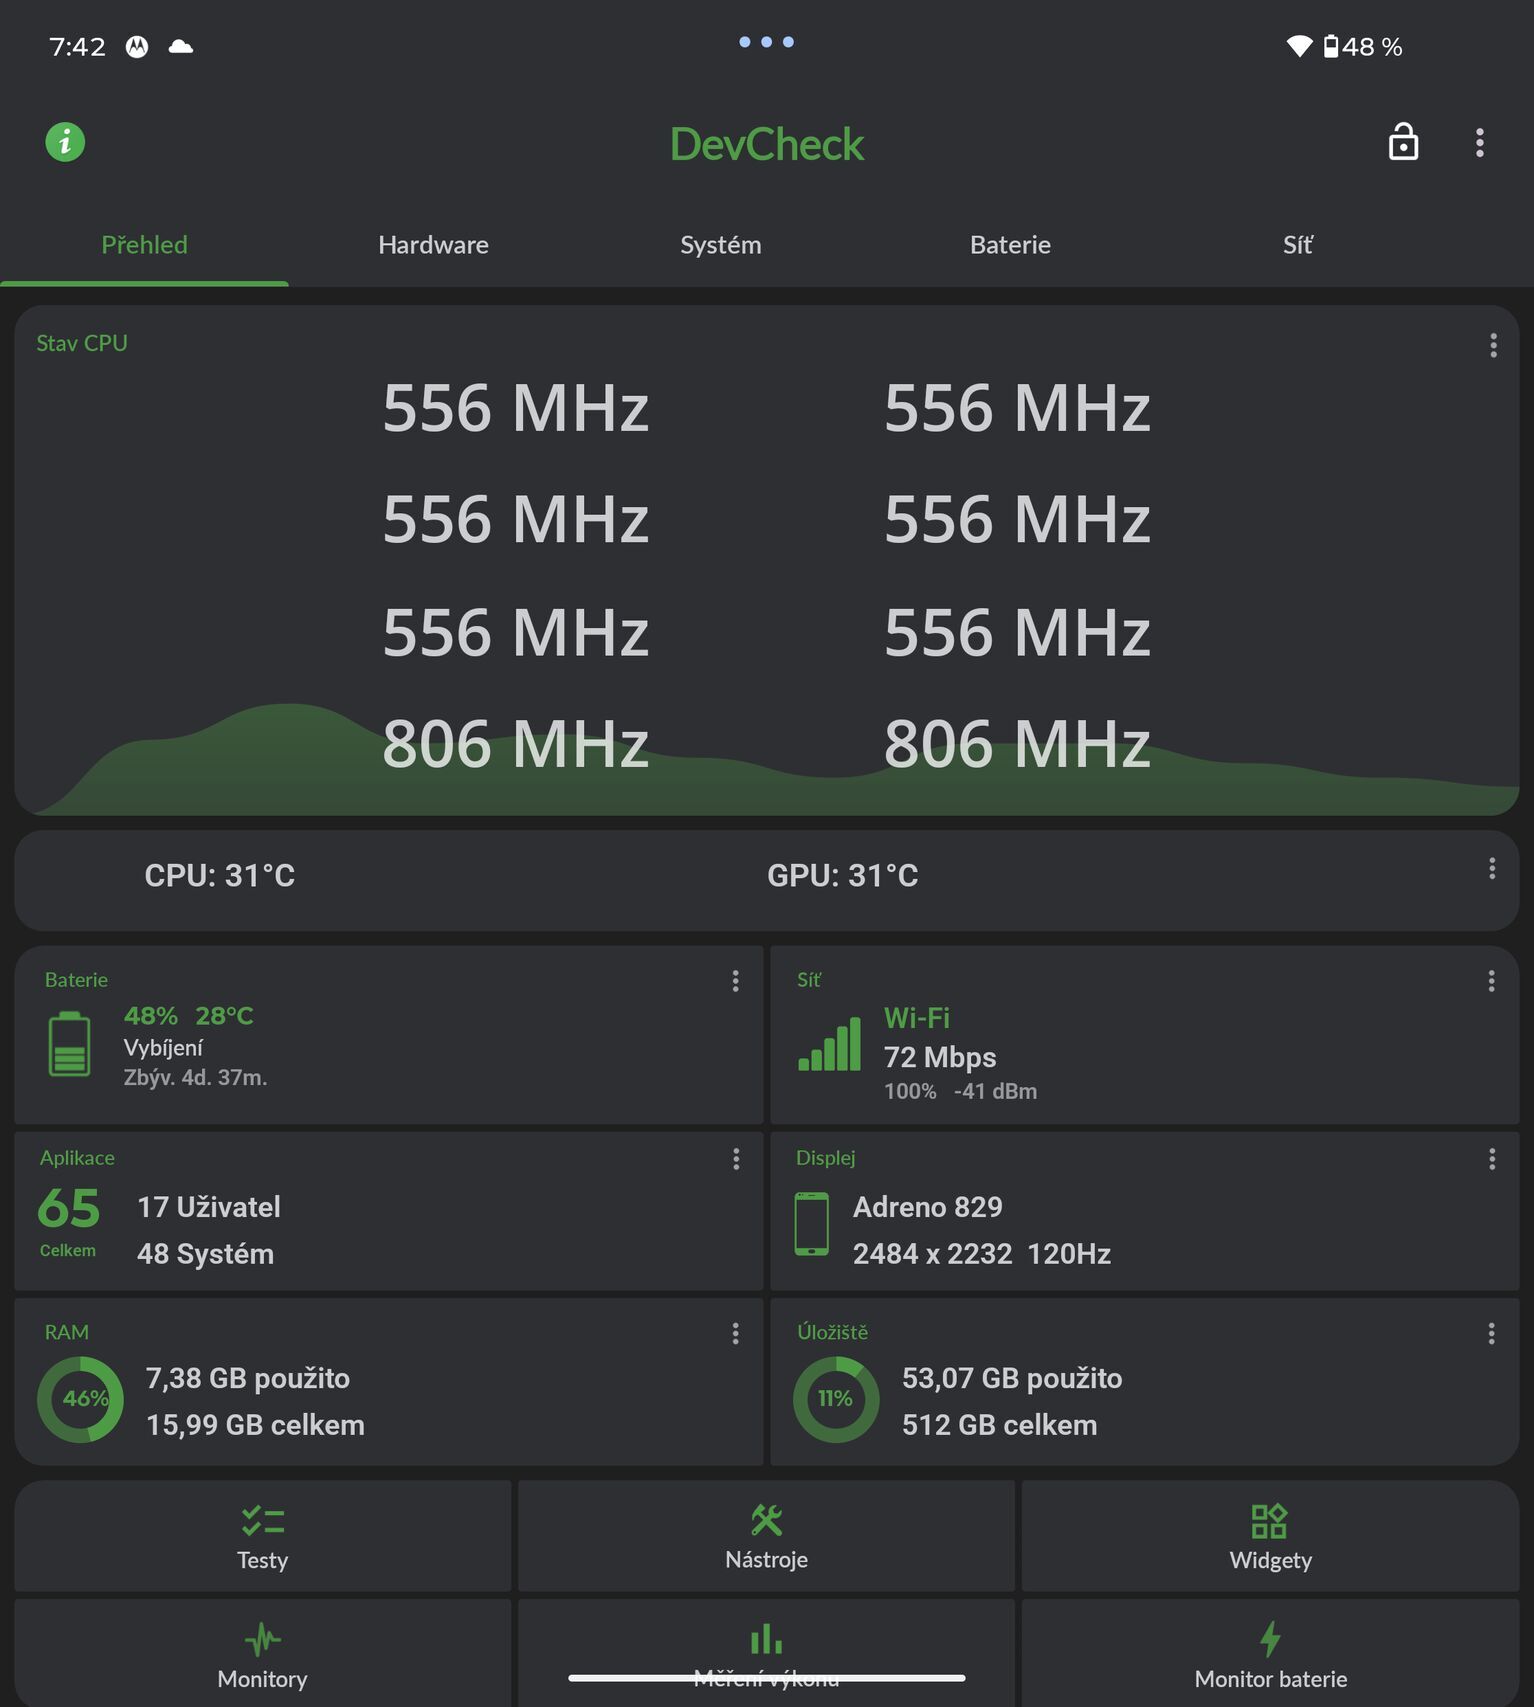
Task: Switch to the Systém tab
Action: (721, 245)
